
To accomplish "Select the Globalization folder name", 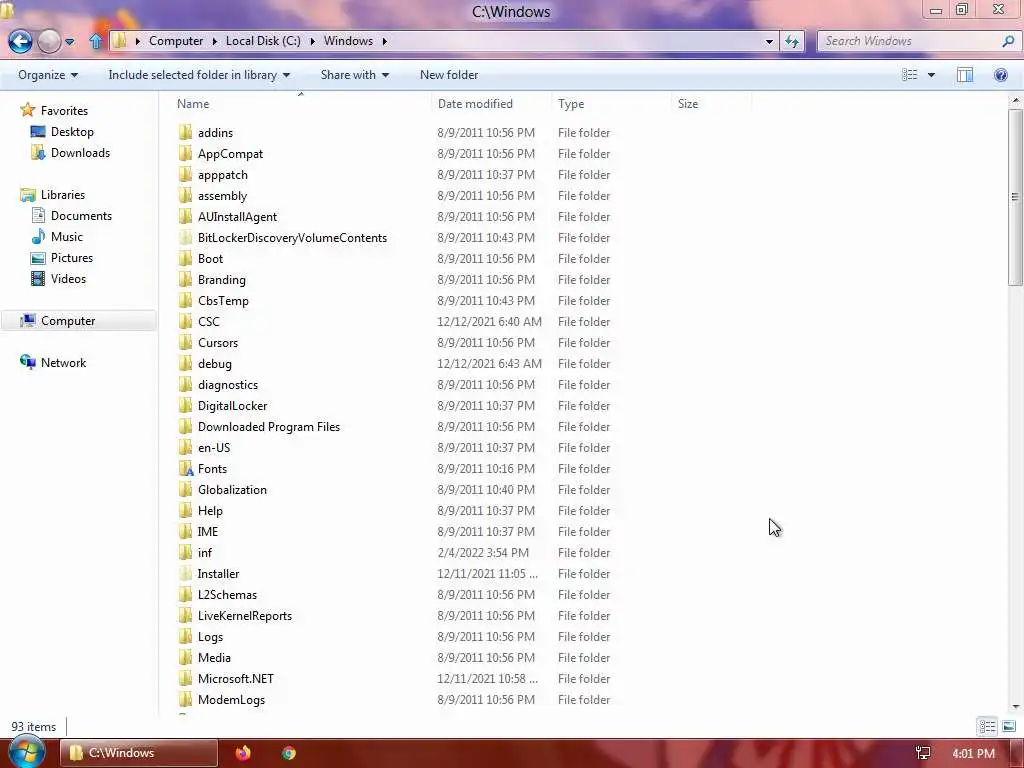I will tap(232, 490).
